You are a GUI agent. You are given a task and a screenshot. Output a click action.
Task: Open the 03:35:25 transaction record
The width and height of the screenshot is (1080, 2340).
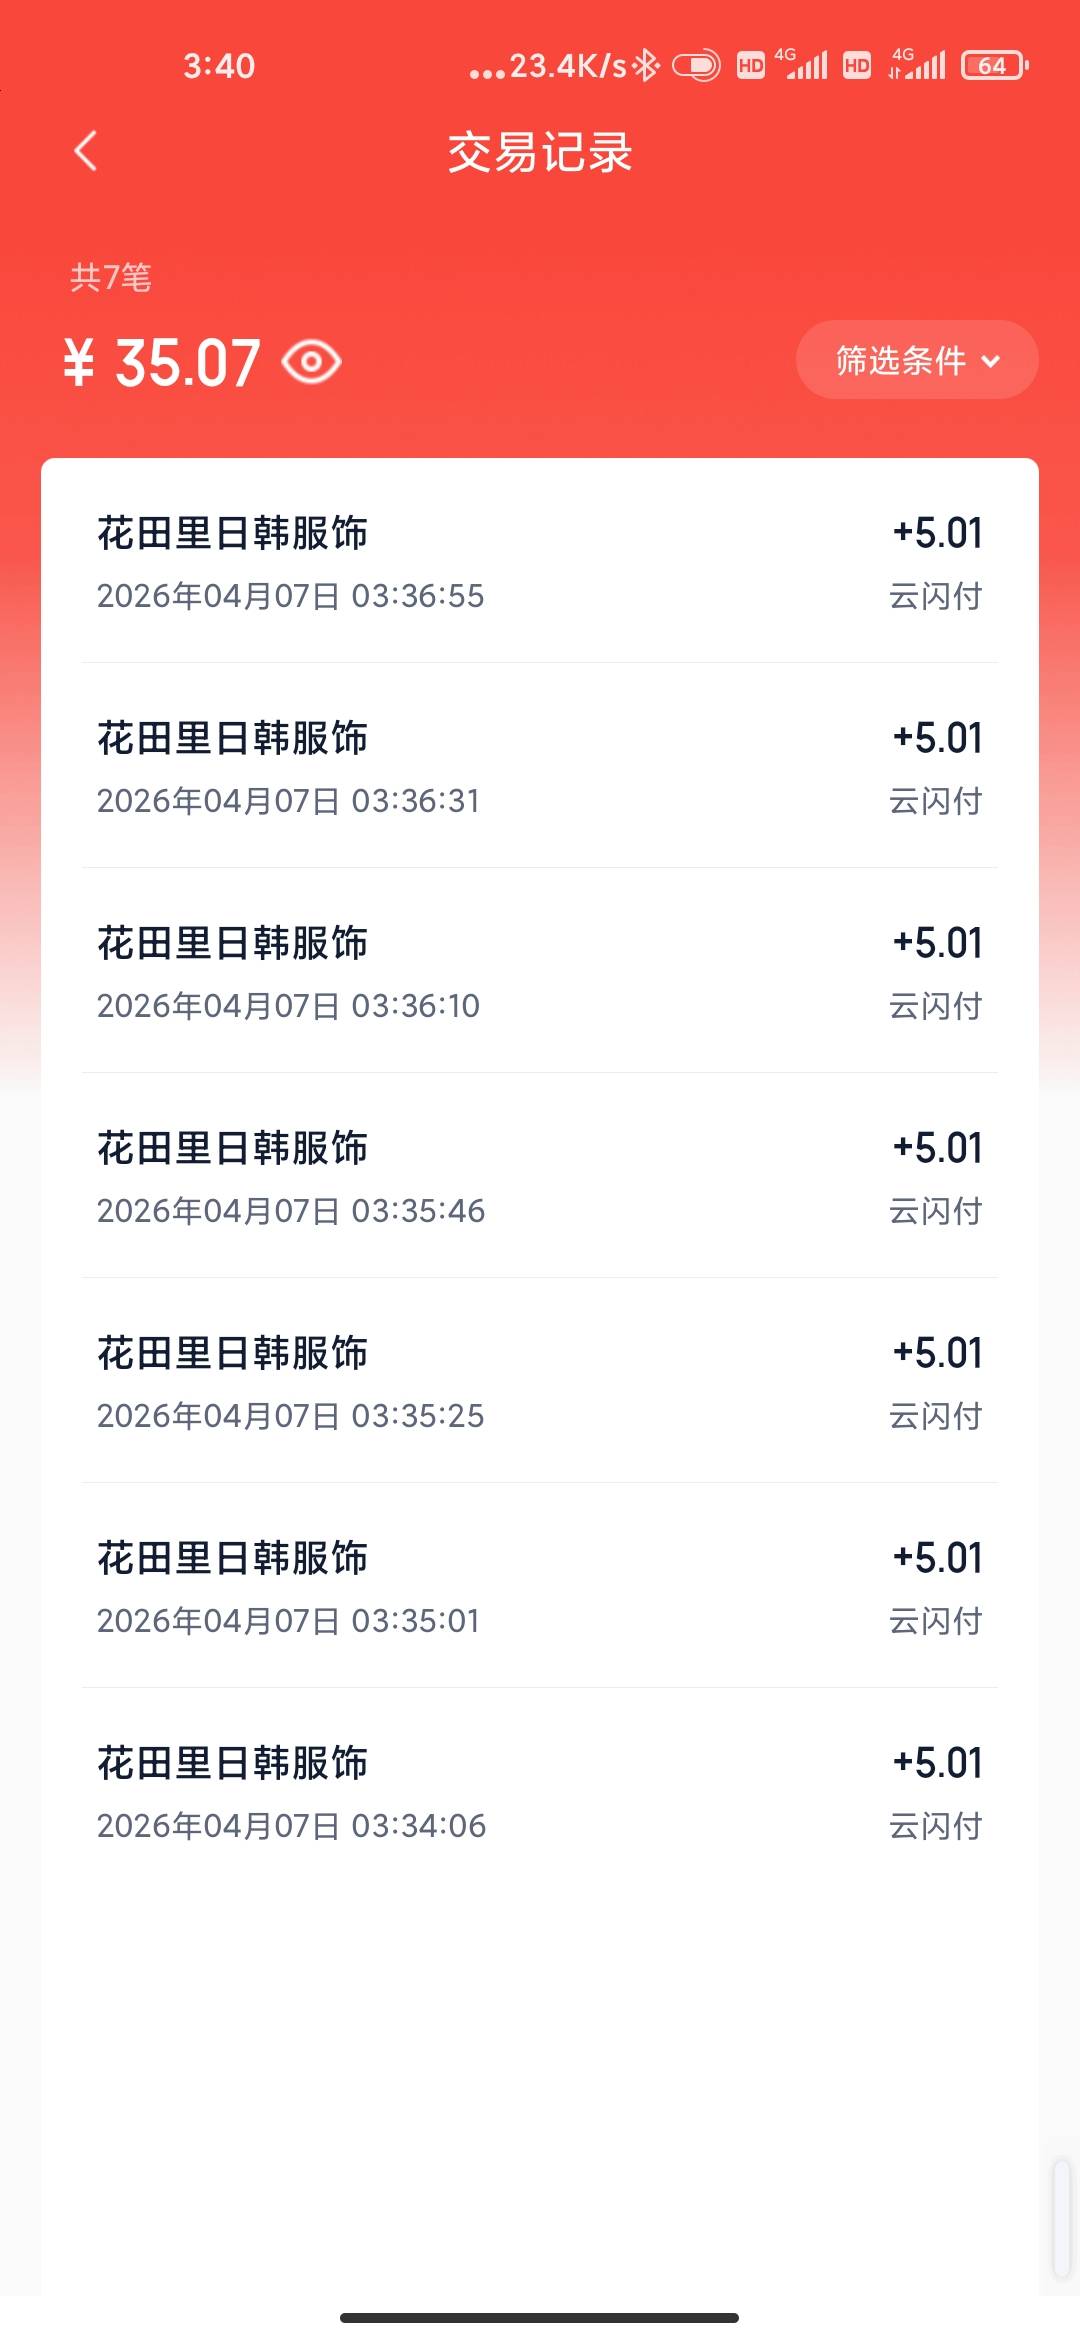pos(539,1382)
